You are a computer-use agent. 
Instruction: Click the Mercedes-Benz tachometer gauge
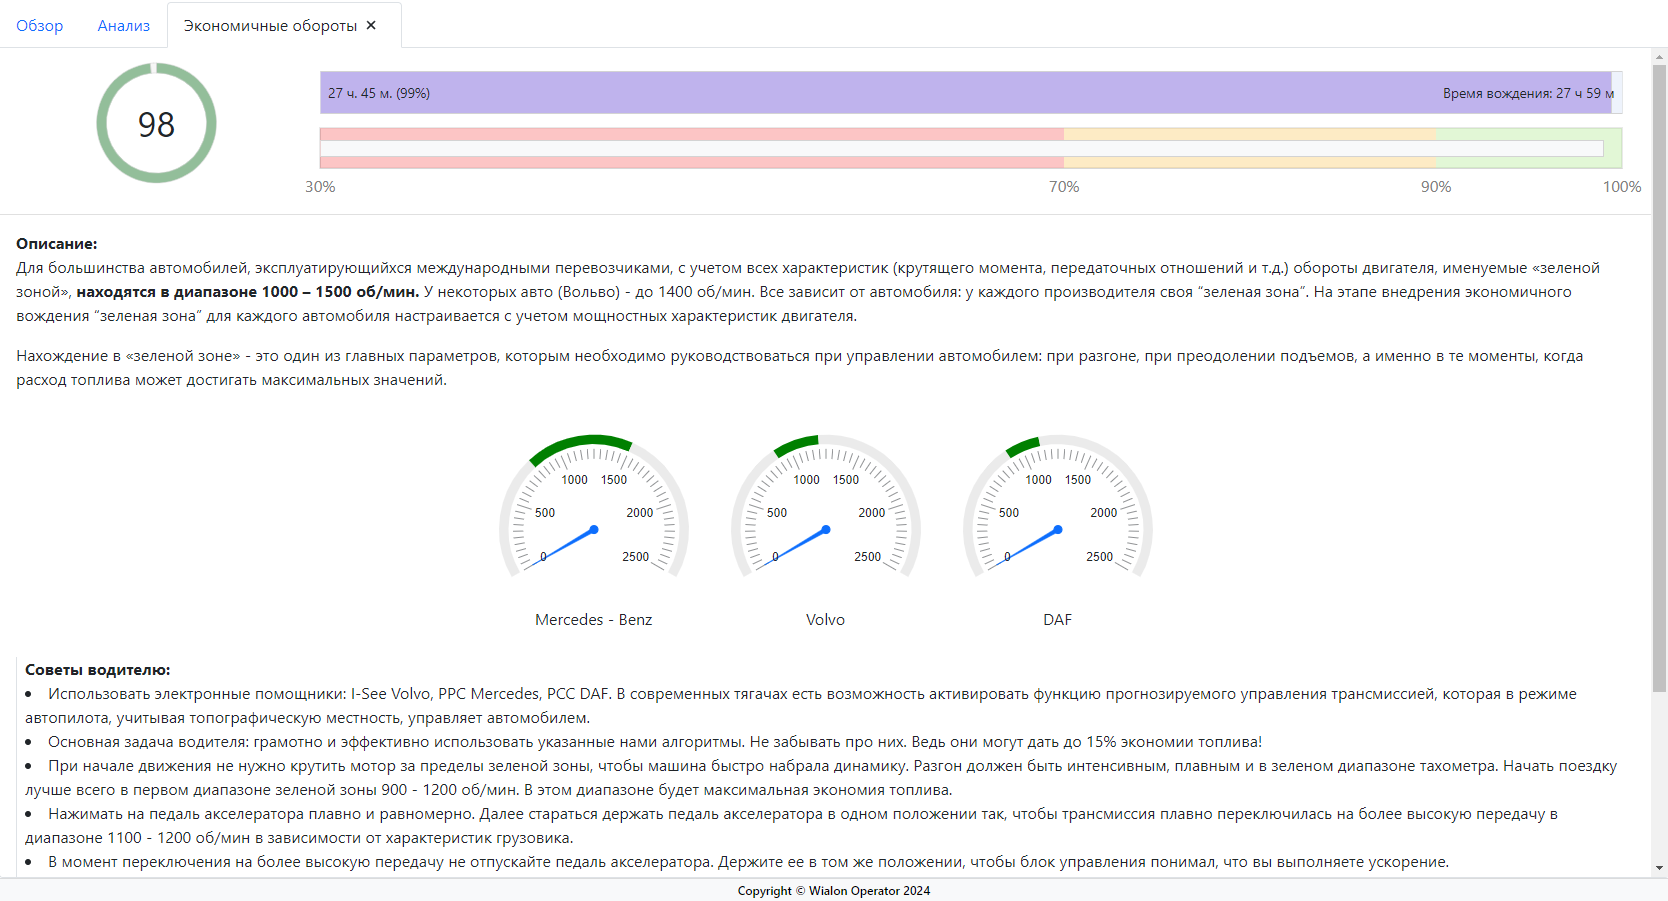tap(593, 508)
